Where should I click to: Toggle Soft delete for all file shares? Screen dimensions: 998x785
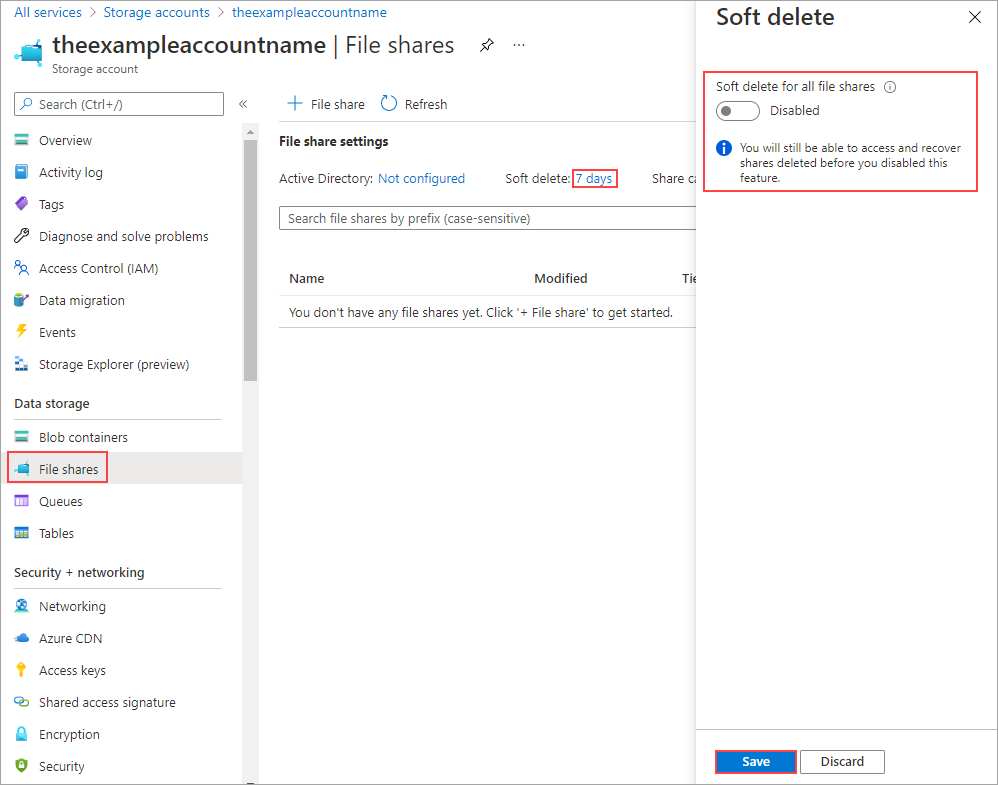[737, 111]
